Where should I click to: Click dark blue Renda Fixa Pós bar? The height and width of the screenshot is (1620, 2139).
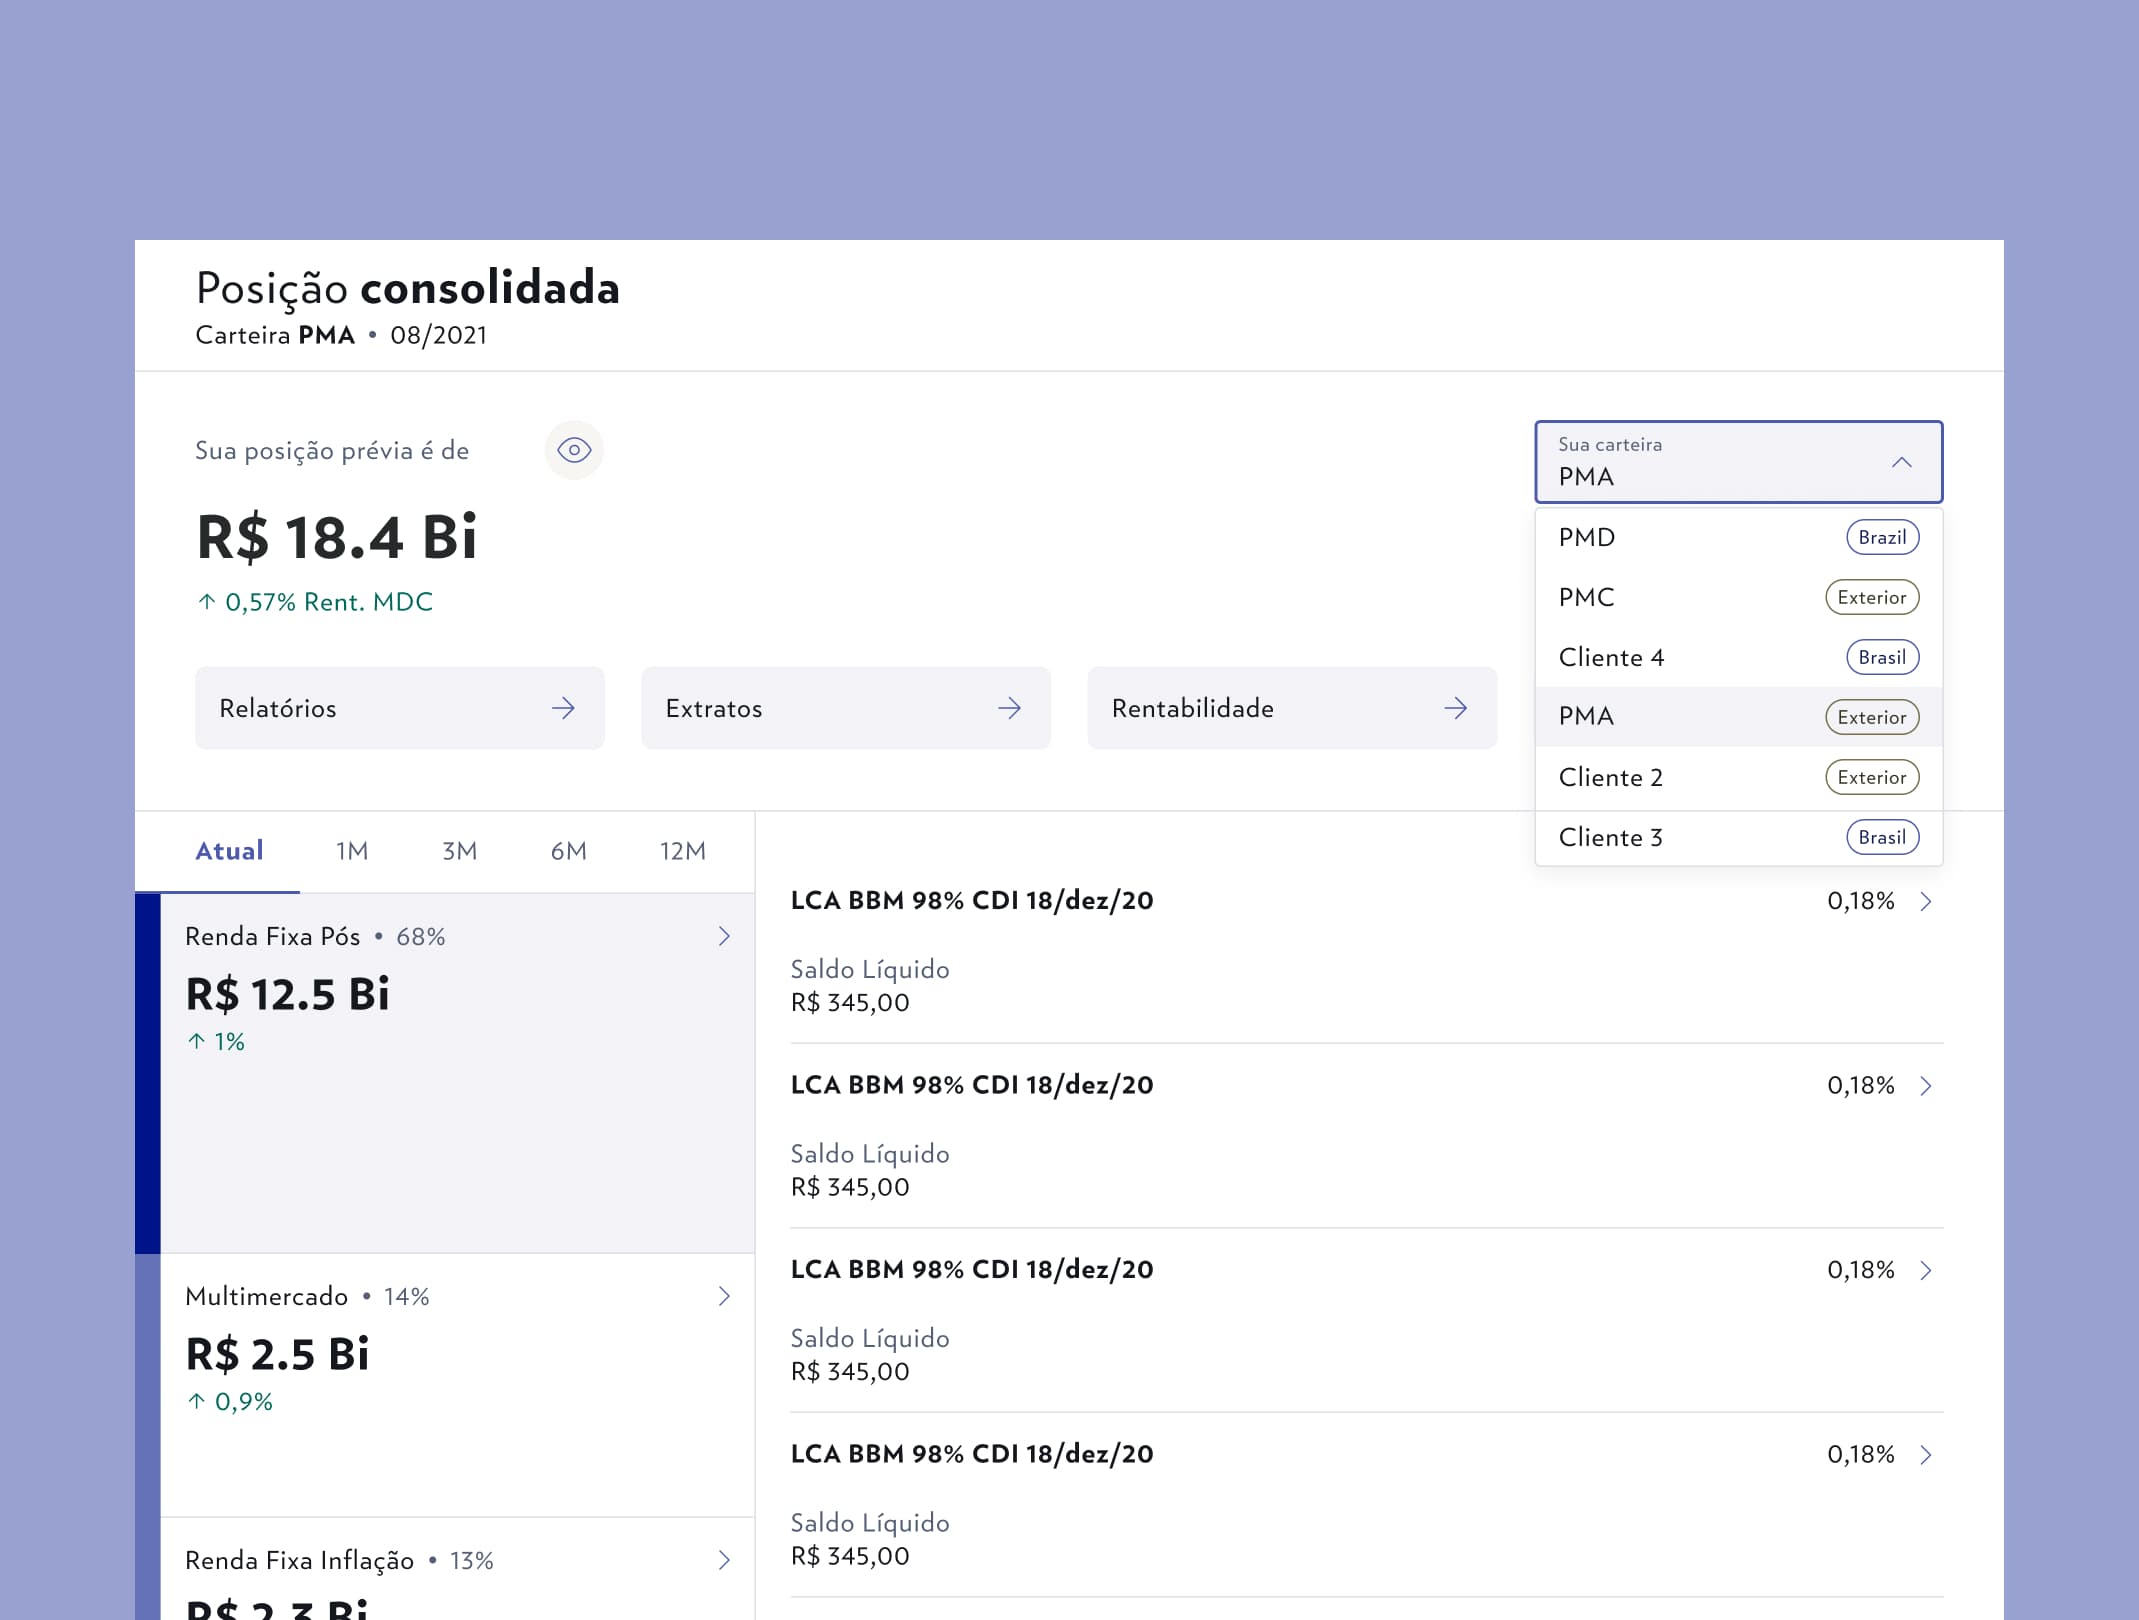click(x=148, y=1073)
